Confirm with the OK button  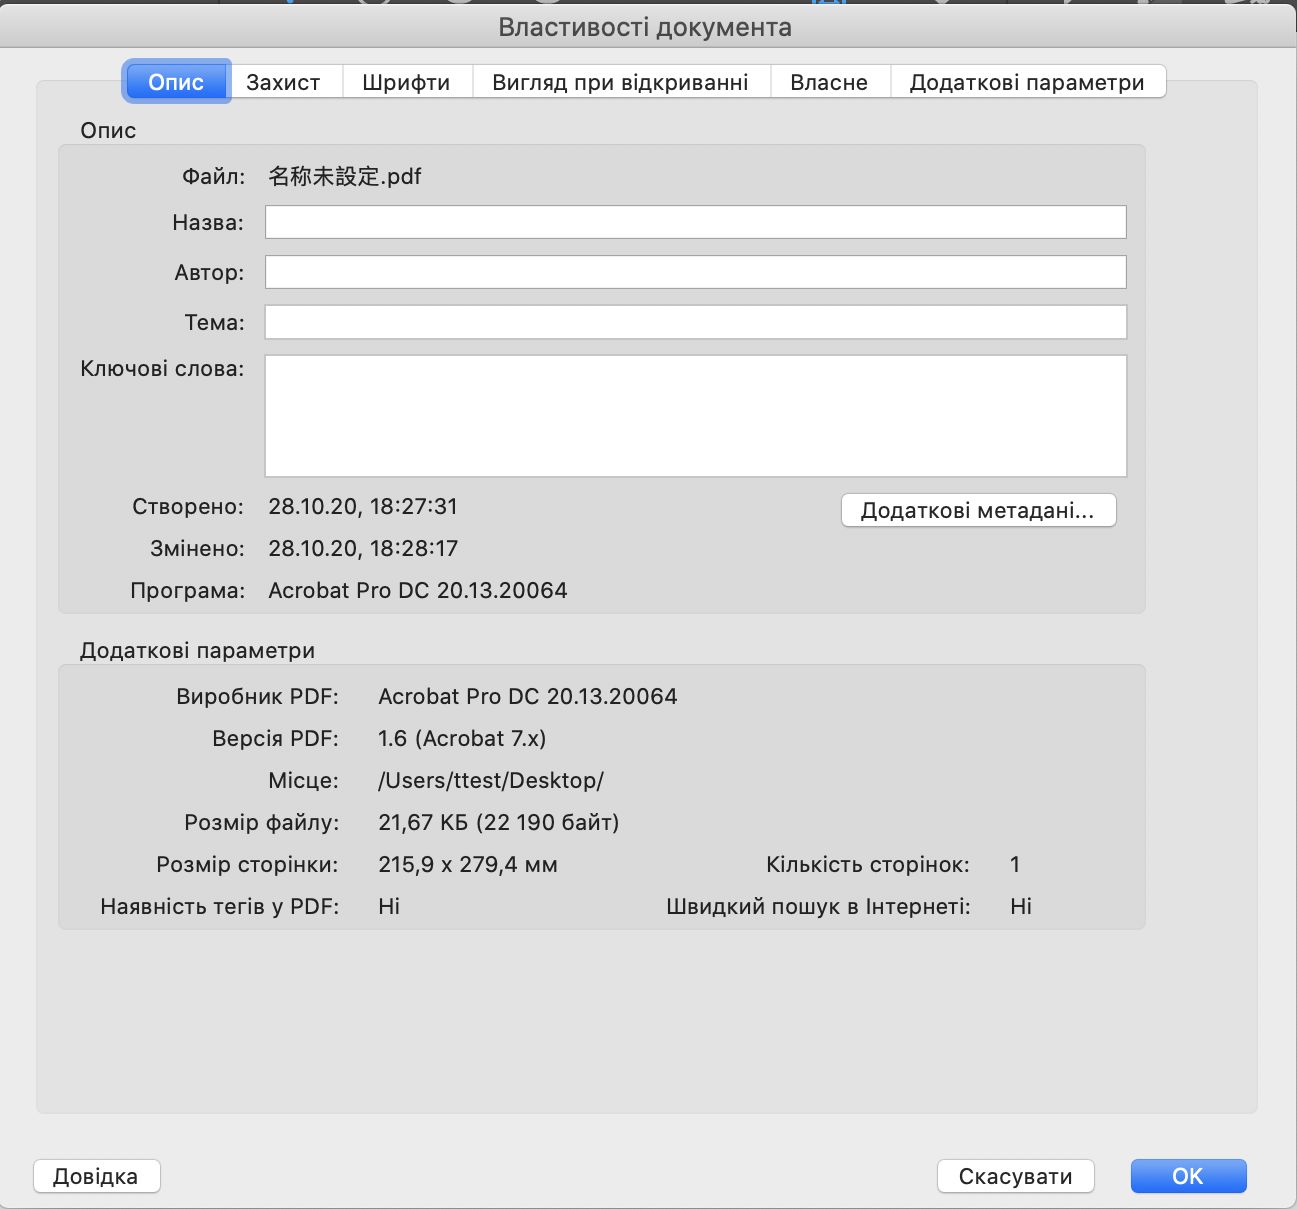tap(1188, 1176)
